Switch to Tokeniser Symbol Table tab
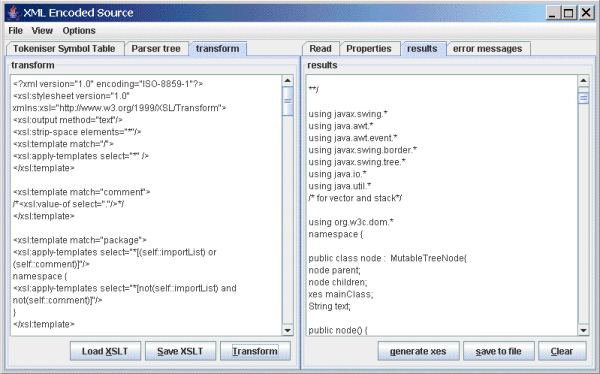The height and width of the screenshot is (374, 600). click(64, 49)
